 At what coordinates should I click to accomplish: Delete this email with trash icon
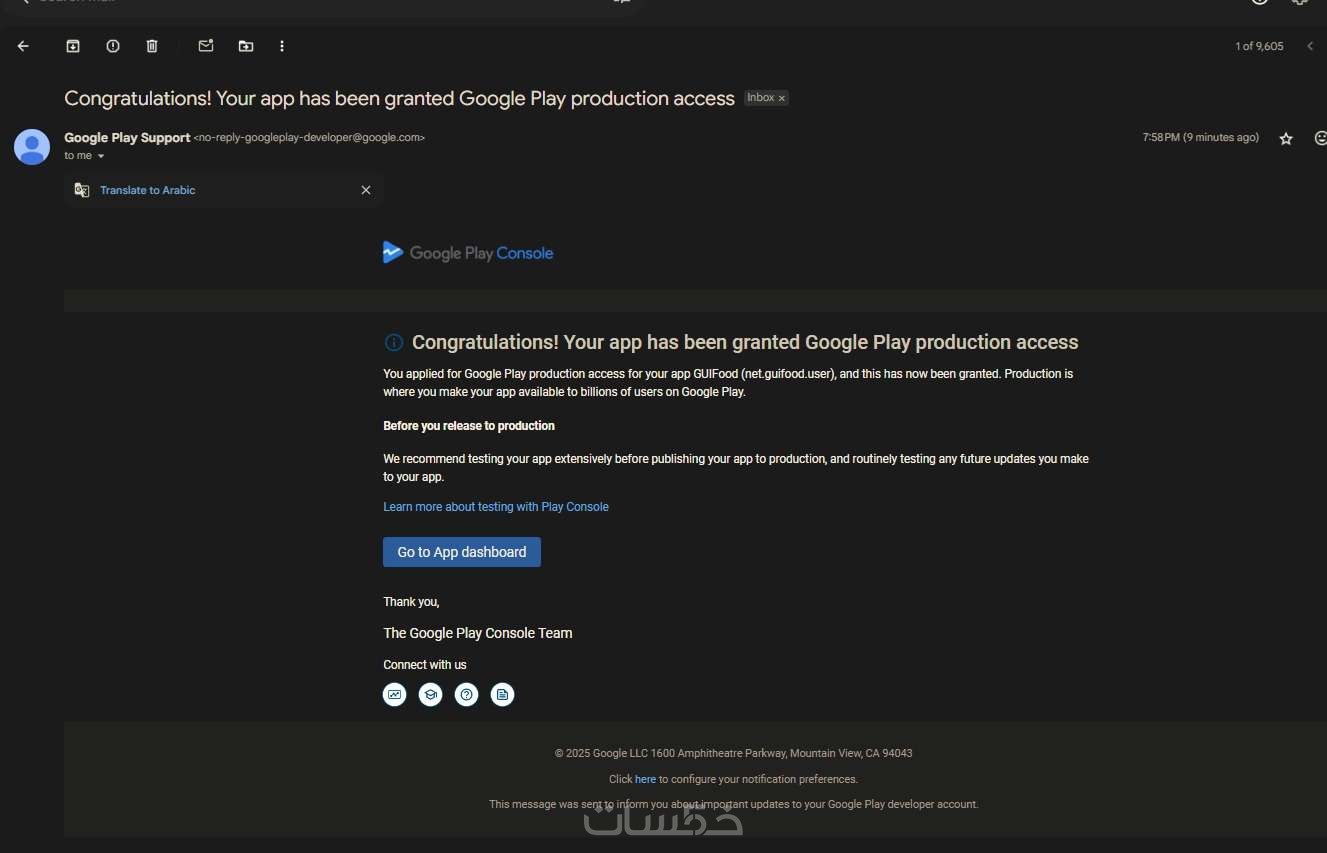click(152, 46)
